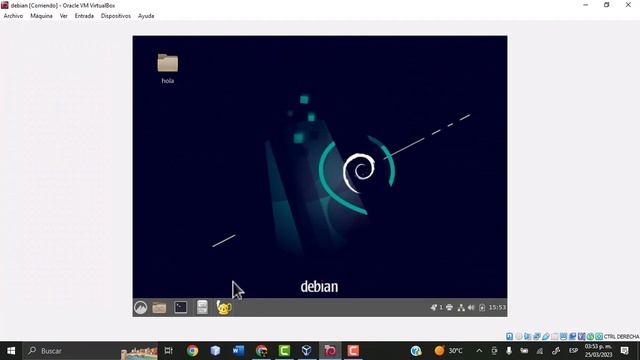Switch the ESP input language
Viewport: 640px width, 360px height.
pos(573,351)
